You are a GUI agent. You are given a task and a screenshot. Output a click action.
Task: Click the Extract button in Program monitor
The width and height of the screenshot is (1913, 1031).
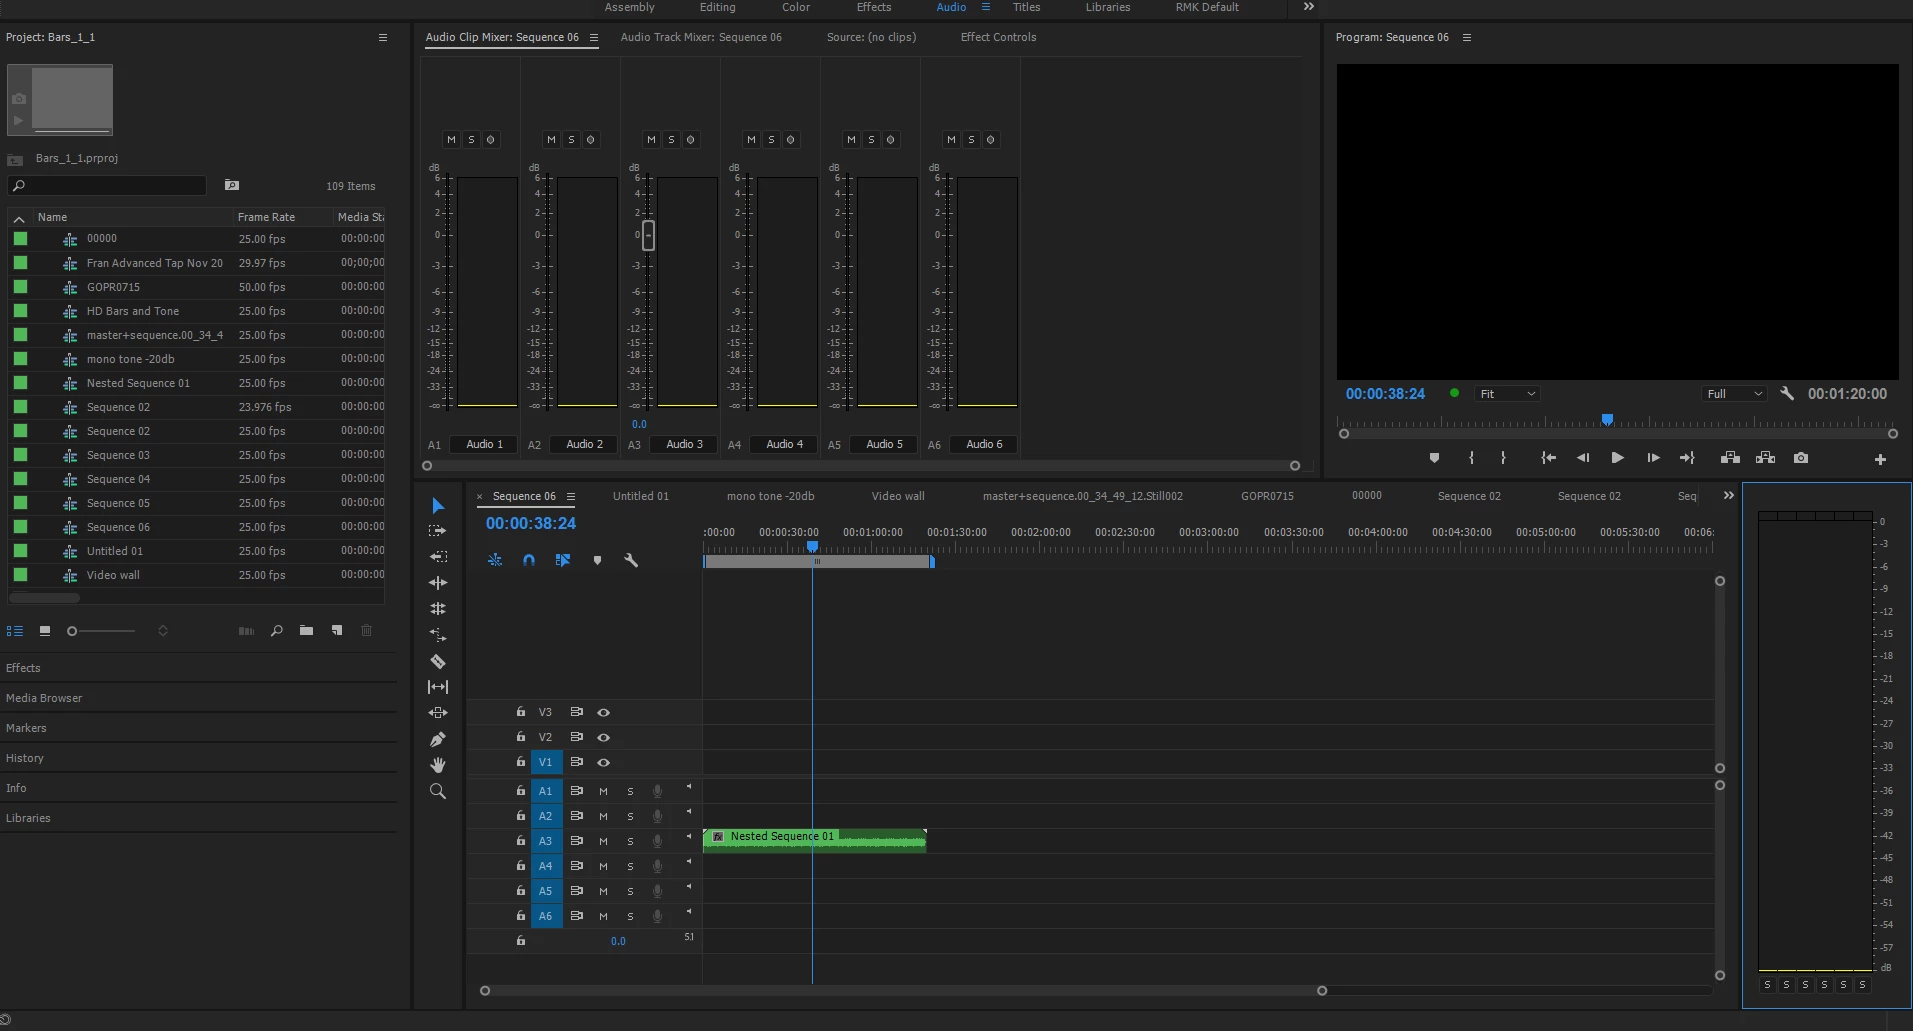pos(1766,458)
